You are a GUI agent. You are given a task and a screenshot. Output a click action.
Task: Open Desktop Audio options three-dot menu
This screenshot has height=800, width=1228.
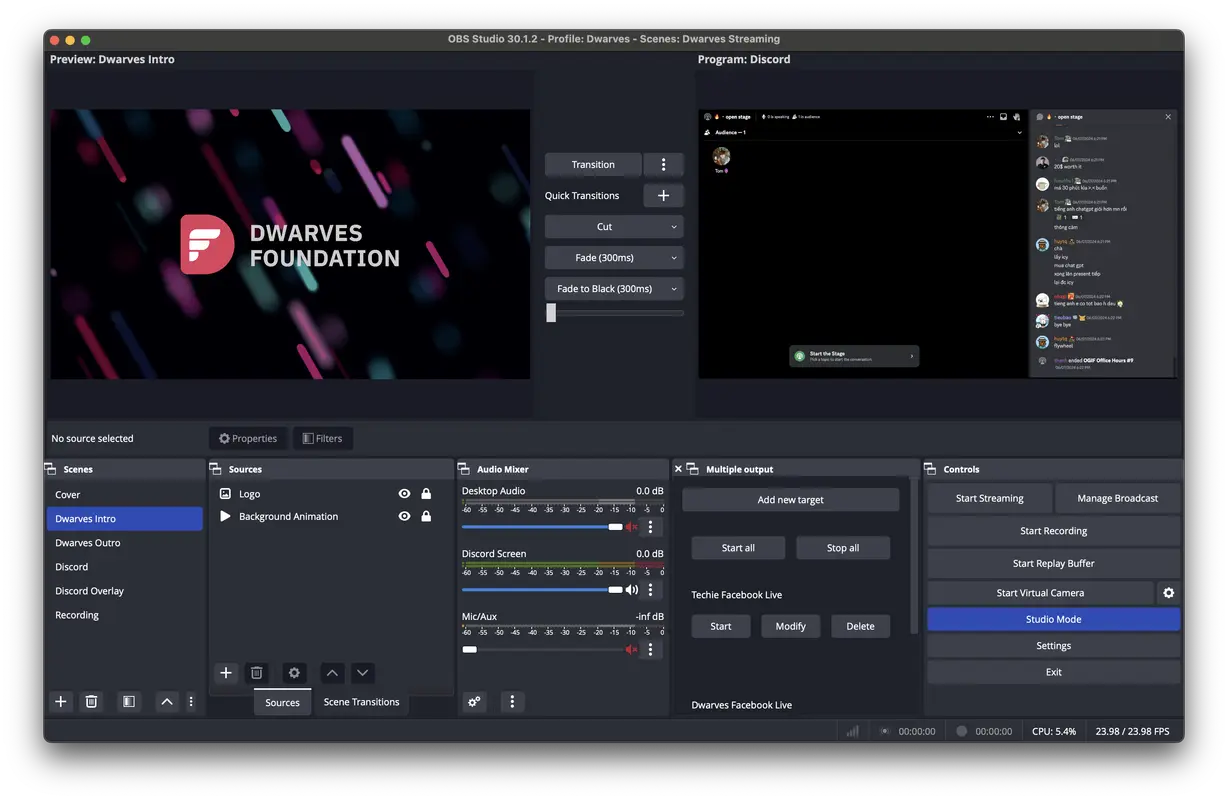pos(651,527)
